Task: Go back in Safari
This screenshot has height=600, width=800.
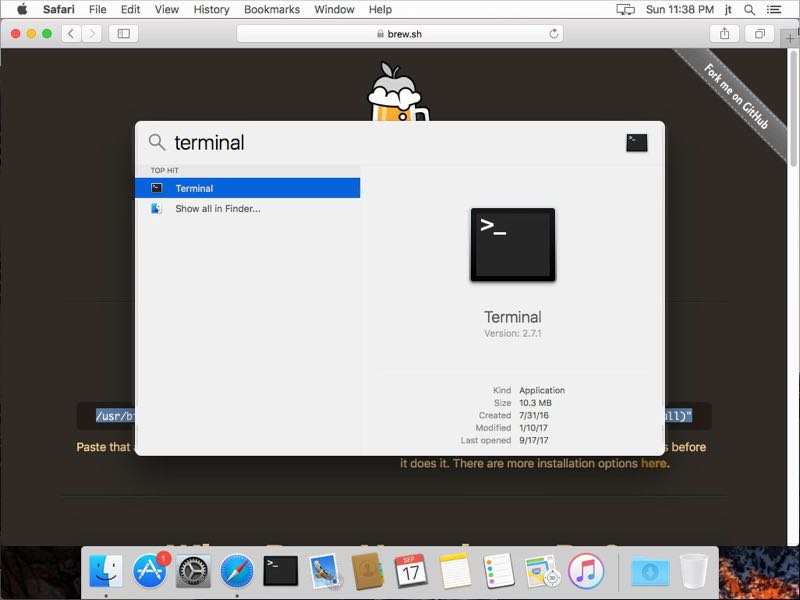Action: tap(71, 34)
